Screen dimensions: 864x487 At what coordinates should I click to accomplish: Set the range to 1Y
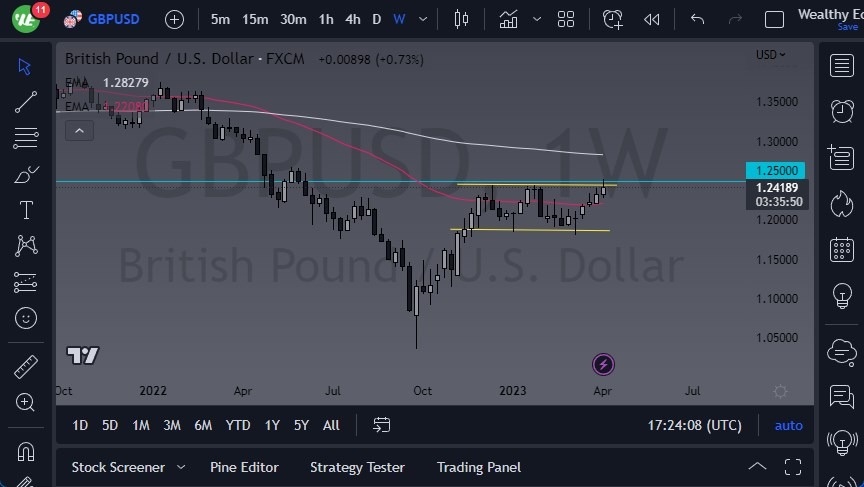click(x=272, y=425)
